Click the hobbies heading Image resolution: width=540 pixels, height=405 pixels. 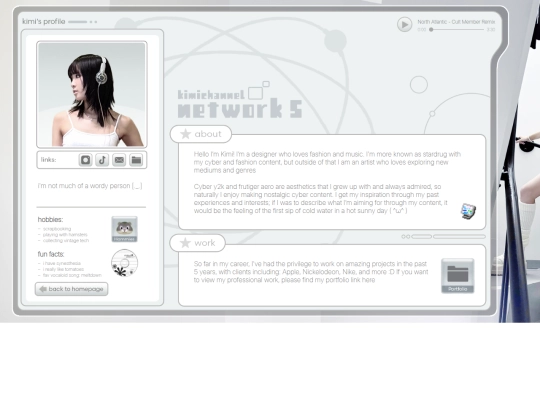point(50,219)
